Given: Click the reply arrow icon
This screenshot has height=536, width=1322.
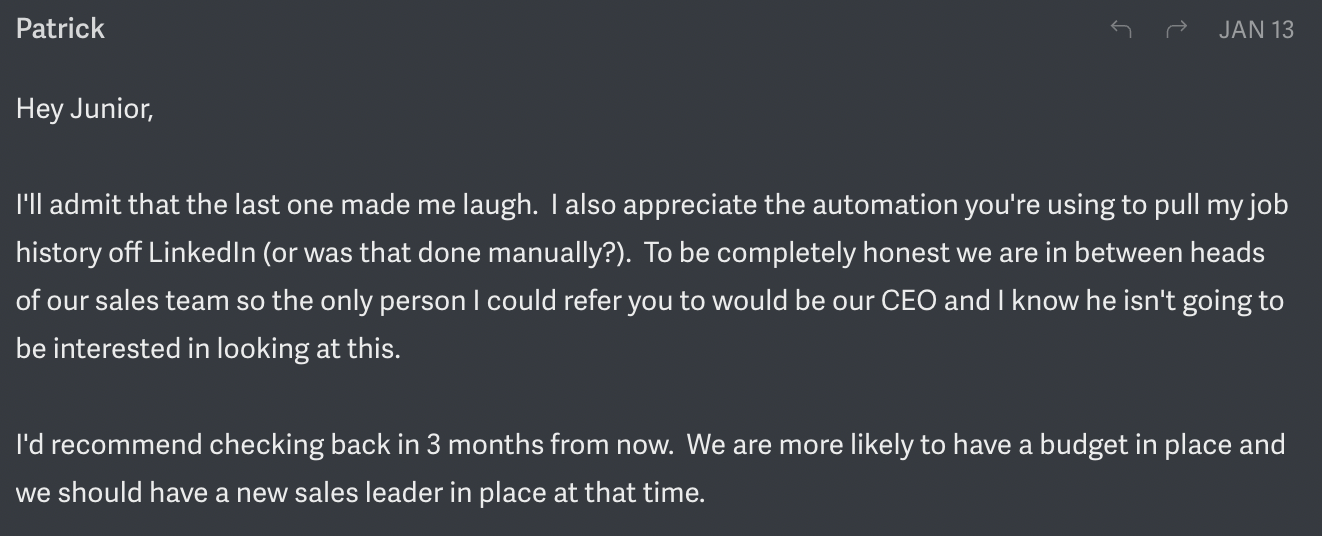Looking at the screenshot, I should click(1121, 30).
